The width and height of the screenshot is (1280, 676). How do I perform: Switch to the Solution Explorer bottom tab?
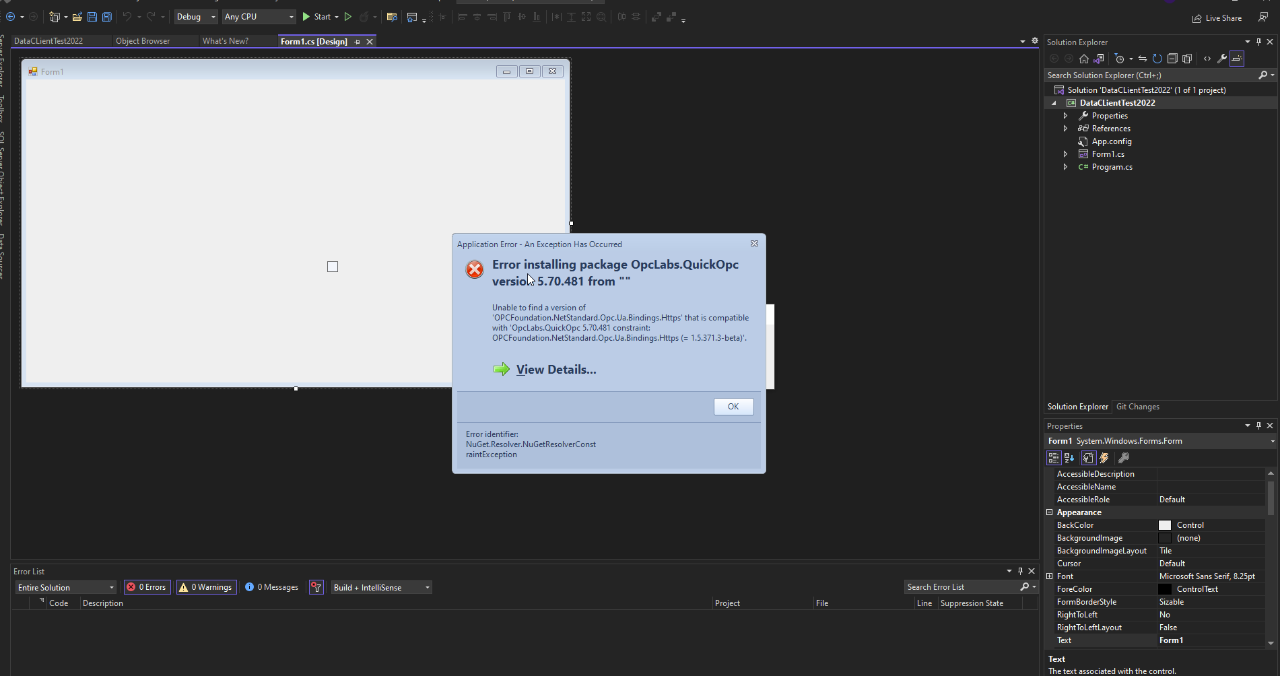(1078, 407)
